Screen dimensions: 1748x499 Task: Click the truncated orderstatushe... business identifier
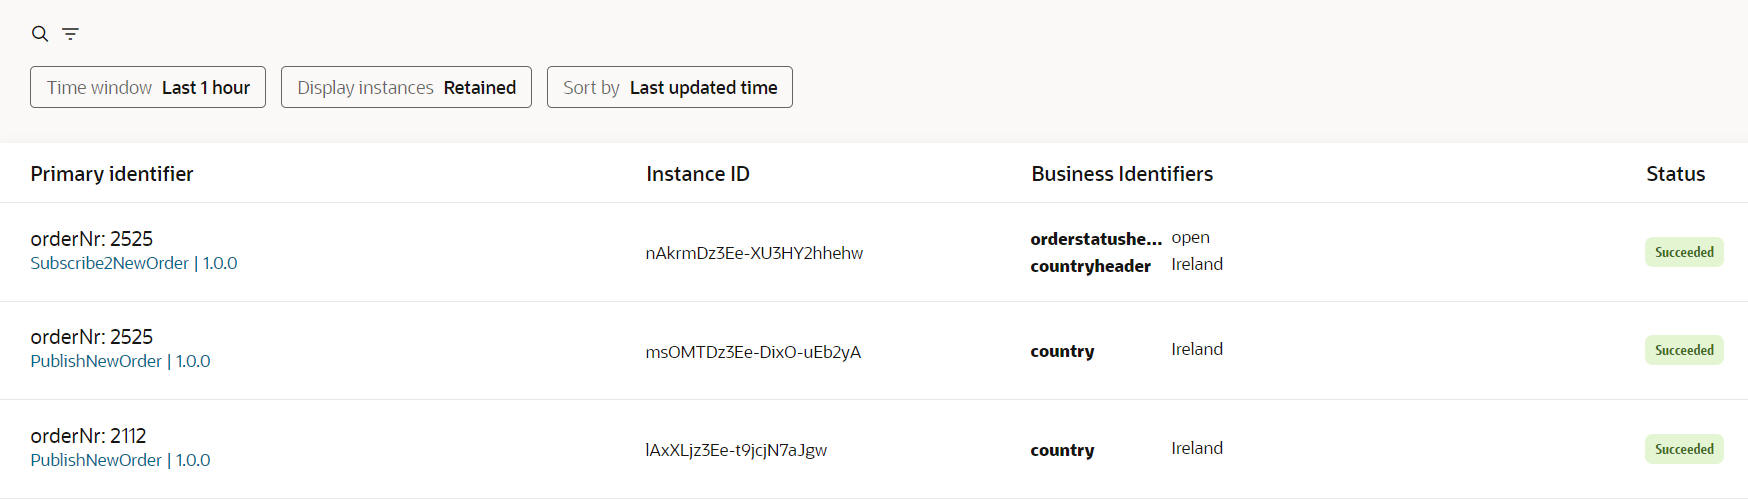pos(1096,239)
